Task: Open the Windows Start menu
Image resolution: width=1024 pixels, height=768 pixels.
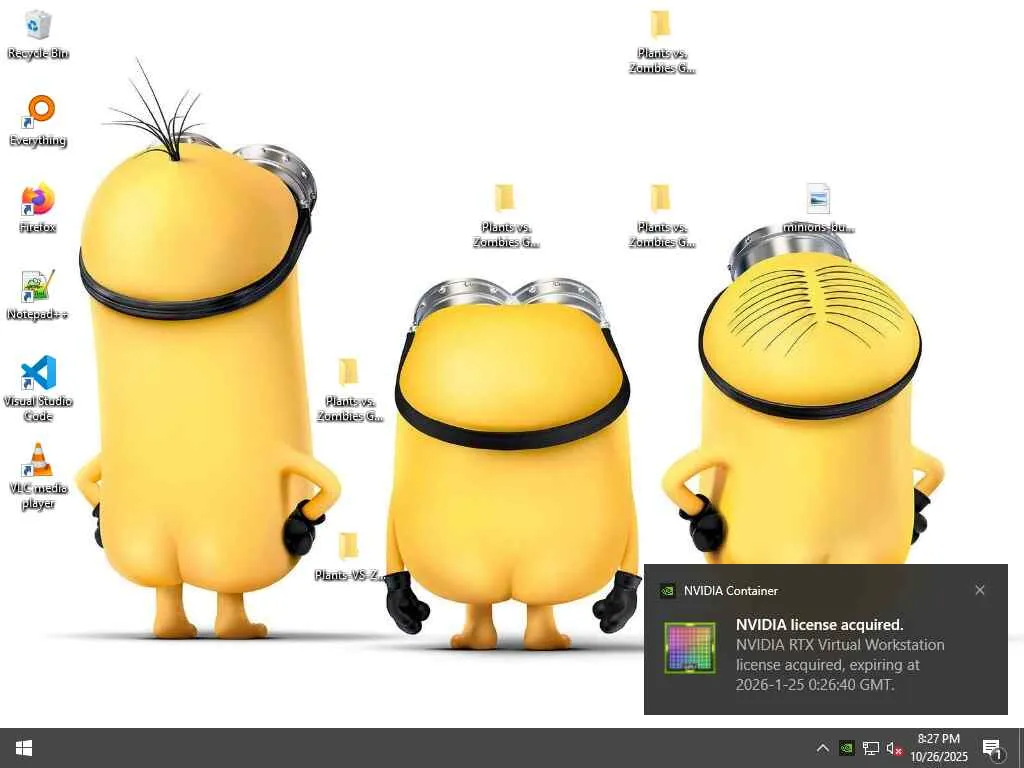Action: point(24,748)
